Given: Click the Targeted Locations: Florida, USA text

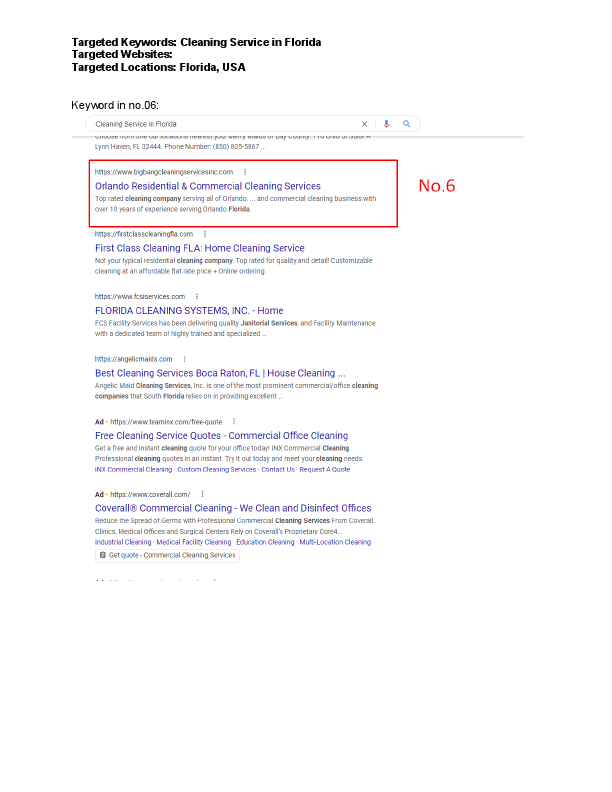Looking at the screenshot, I should click(158, 68).
